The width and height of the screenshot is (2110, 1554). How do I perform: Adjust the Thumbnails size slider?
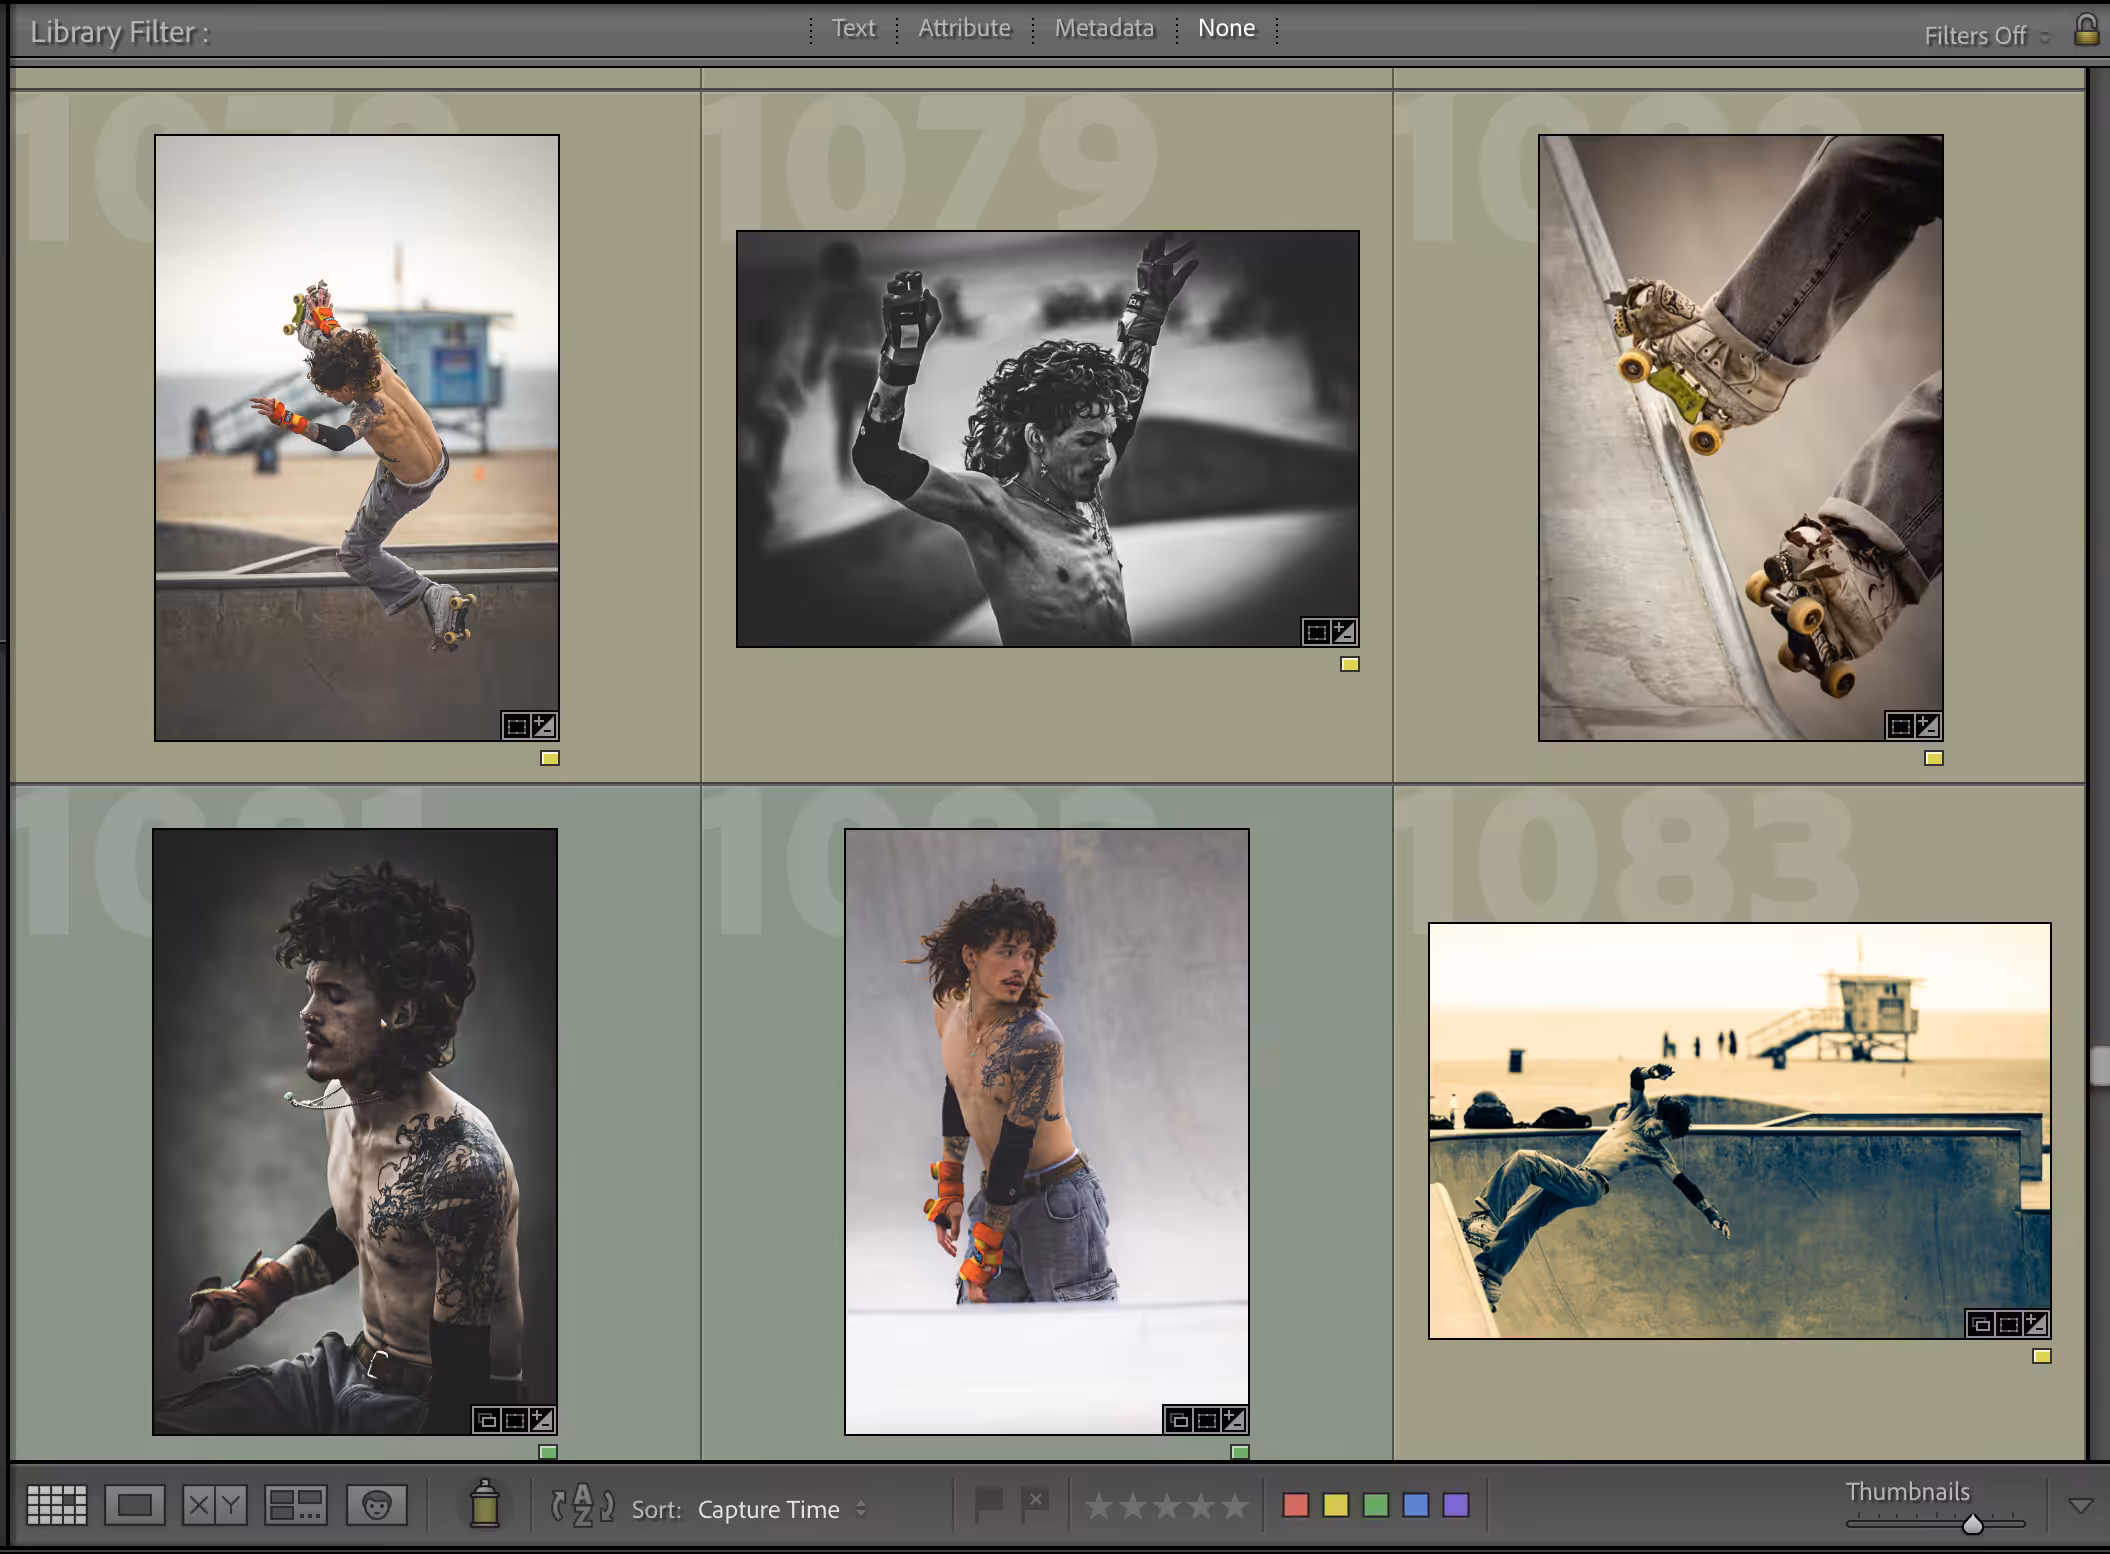pyautogui.click(x=1973, y=1524)
